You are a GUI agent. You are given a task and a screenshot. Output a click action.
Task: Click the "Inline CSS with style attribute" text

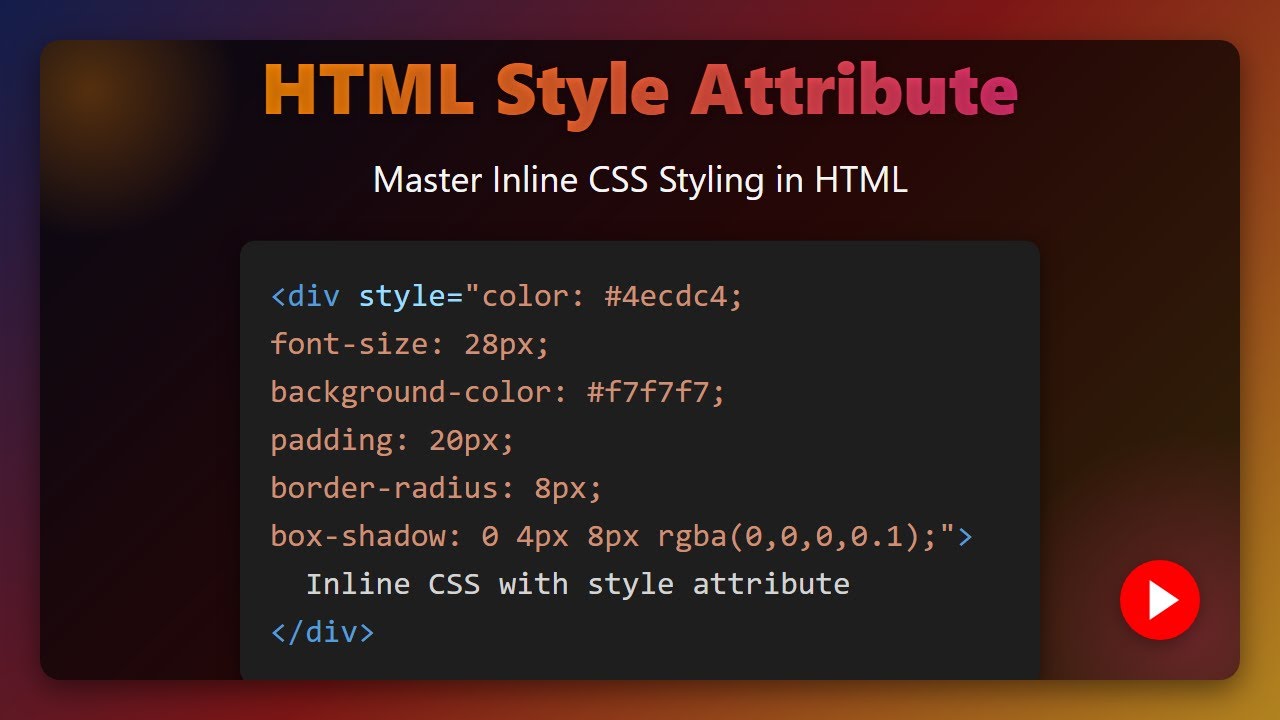coord(578,584)
